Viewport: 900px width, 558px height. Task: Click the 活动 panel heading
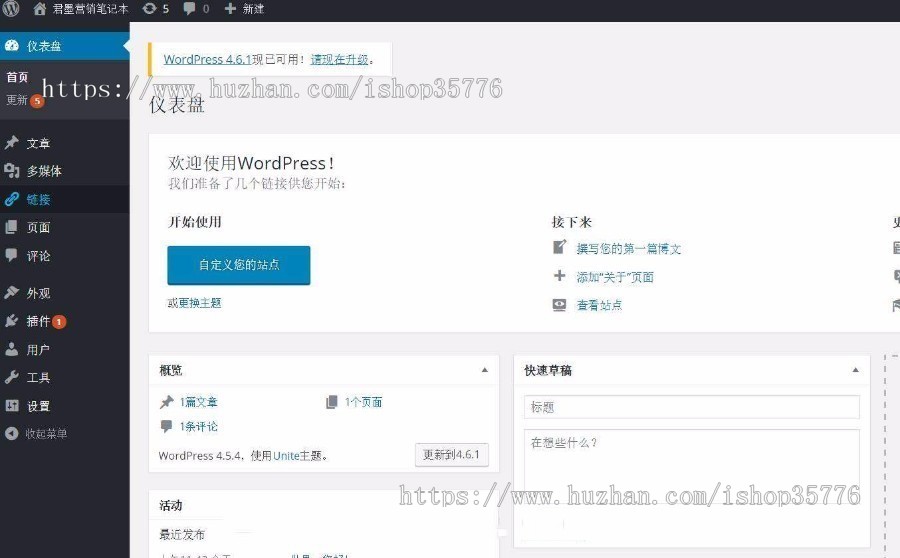170,505
